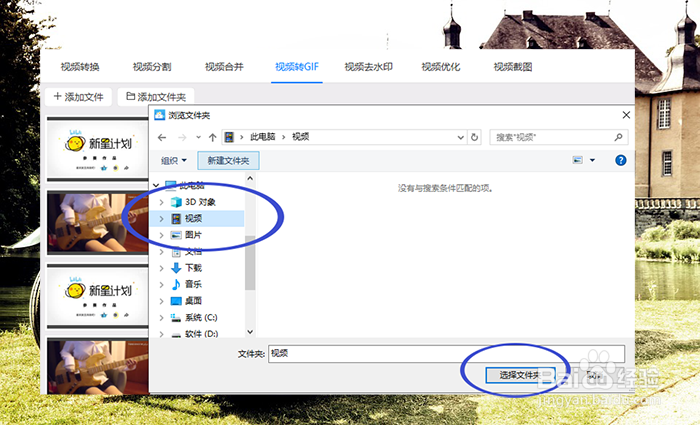Select the bottom guitar video thumbnail
The image size is (700, 425).
pos(98,366)
